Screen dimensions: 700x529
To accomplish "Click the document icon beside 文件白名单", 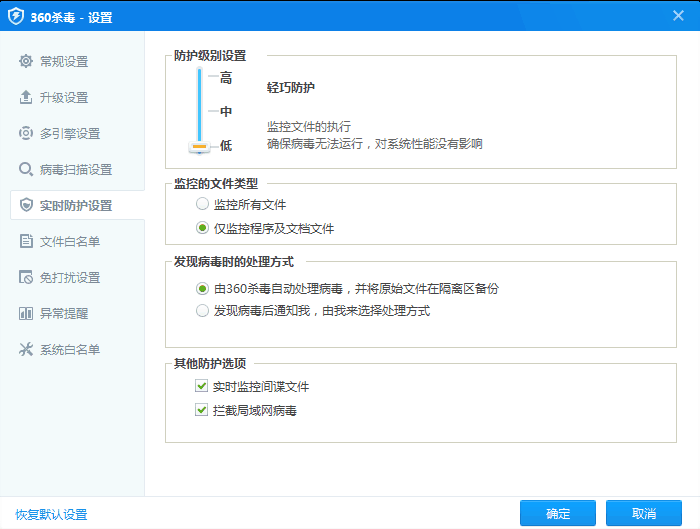I will click(26, 241).
